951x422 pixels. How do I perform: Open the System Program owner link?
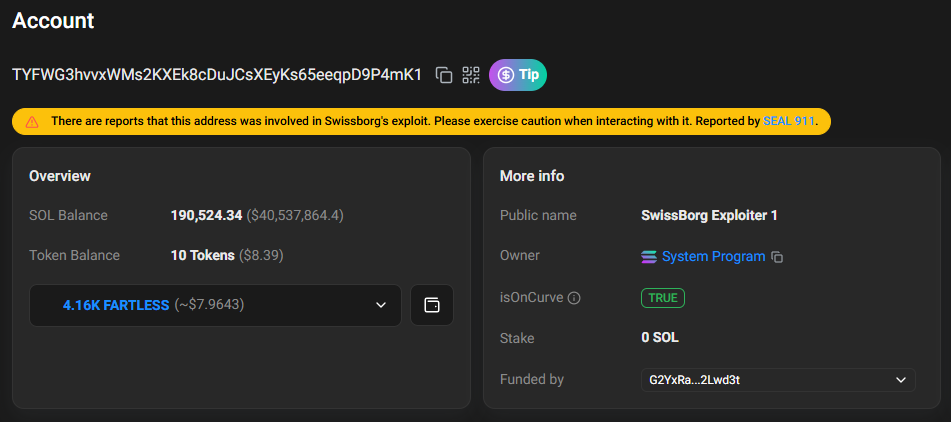point(713,256)
